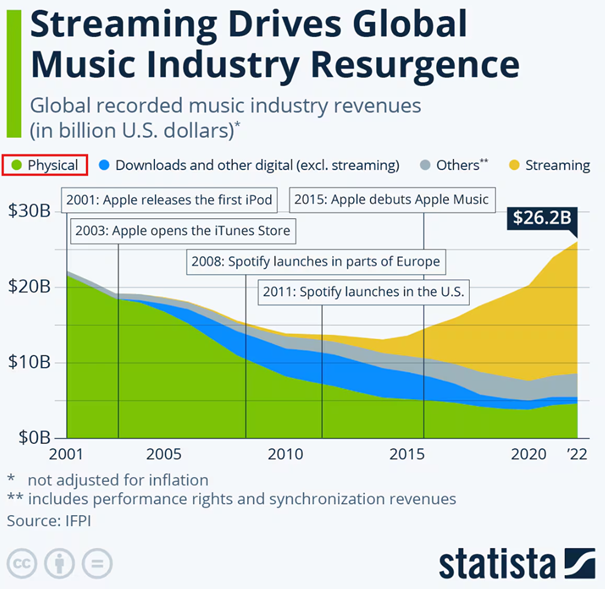Click the attribution person icon
Screen dimensions: 605x589
click(x=58, y=561)
